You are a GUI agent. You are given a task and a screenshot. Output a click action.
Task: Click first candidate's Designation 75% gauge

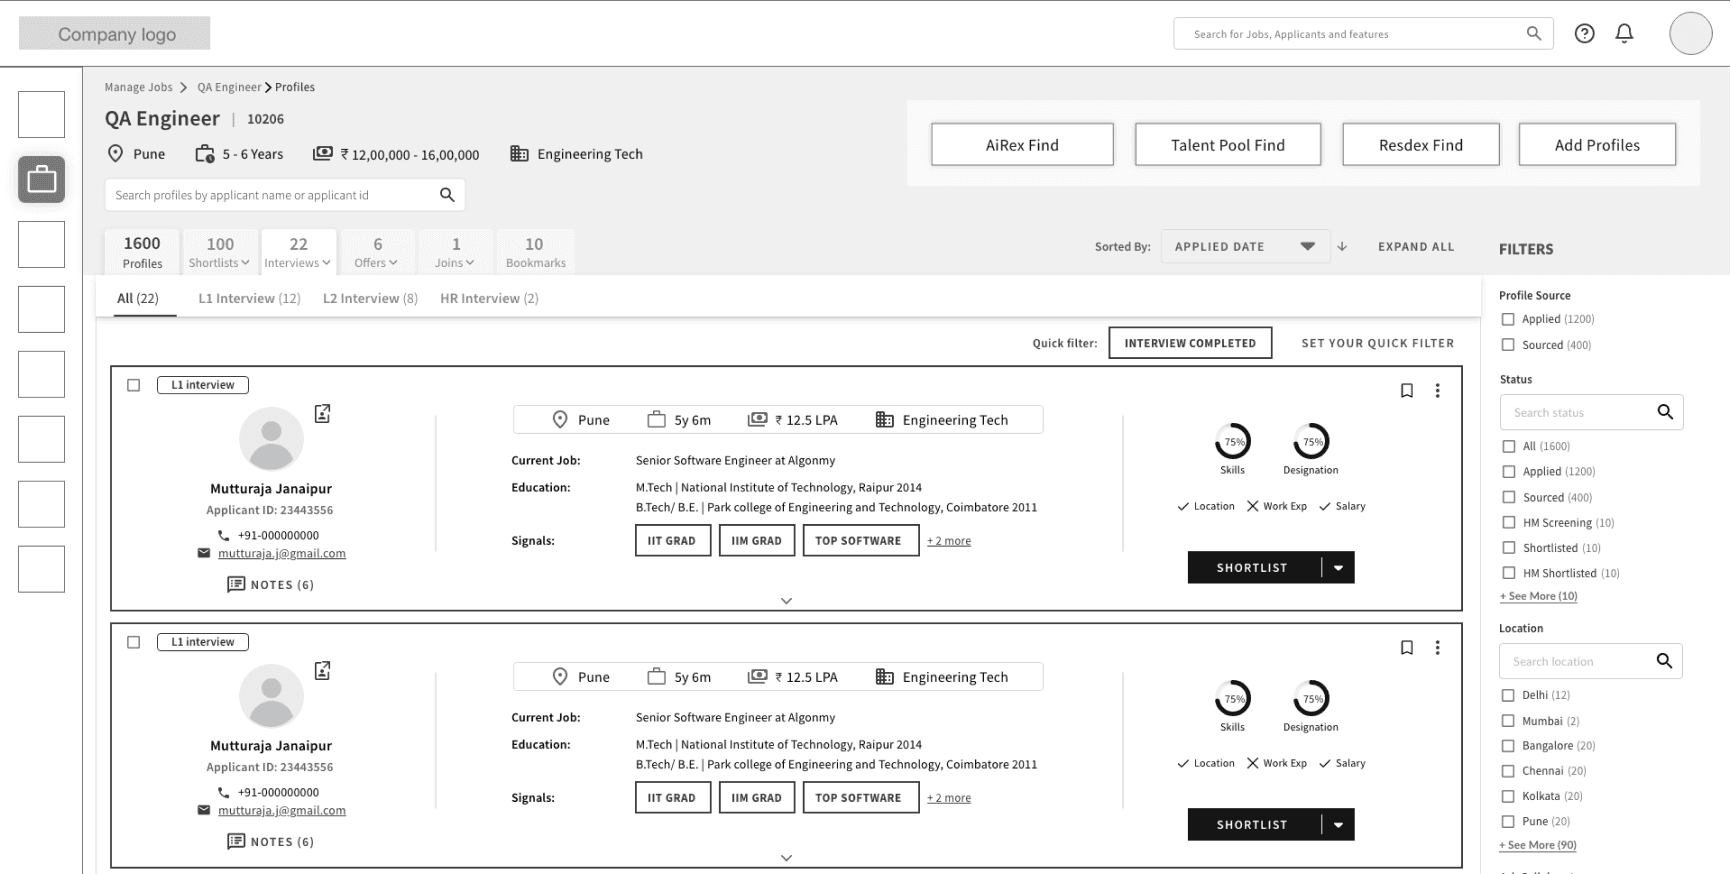(x=1311, y=441)
